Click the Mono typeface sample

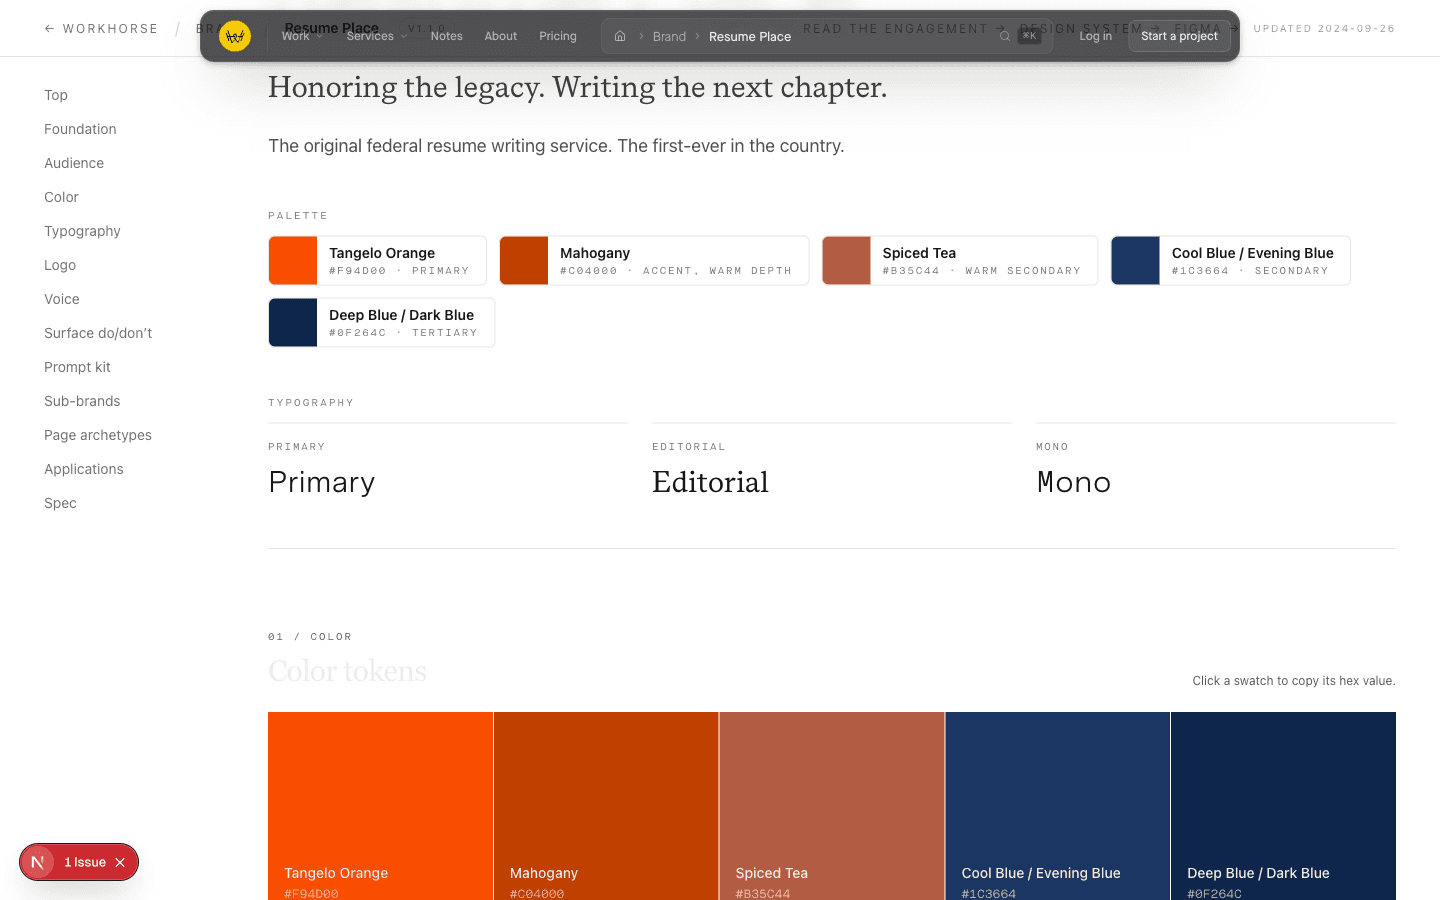[1074, 482]
